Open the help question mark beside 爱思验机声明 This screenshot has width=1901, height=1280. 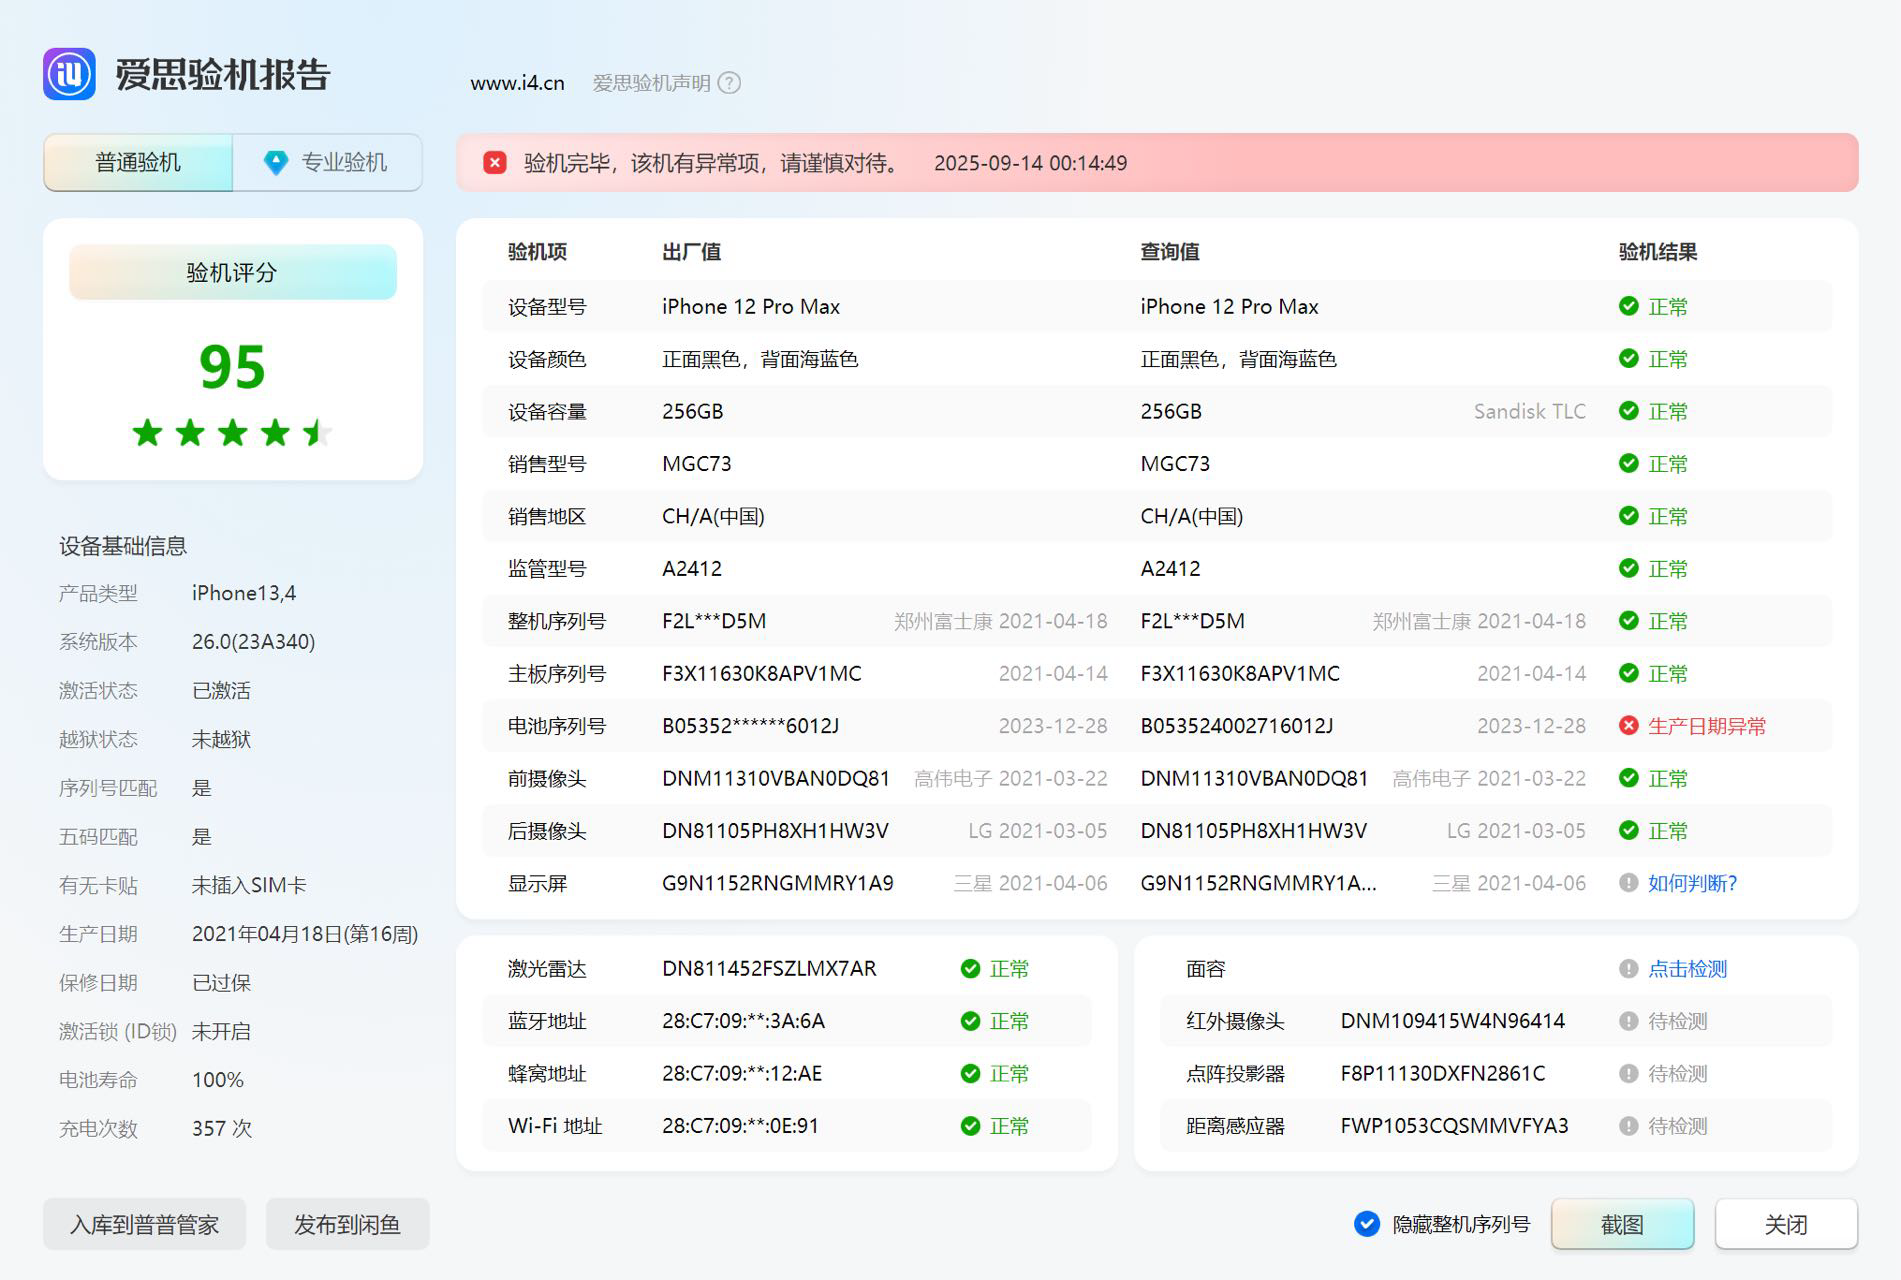(x=730, y=83)
